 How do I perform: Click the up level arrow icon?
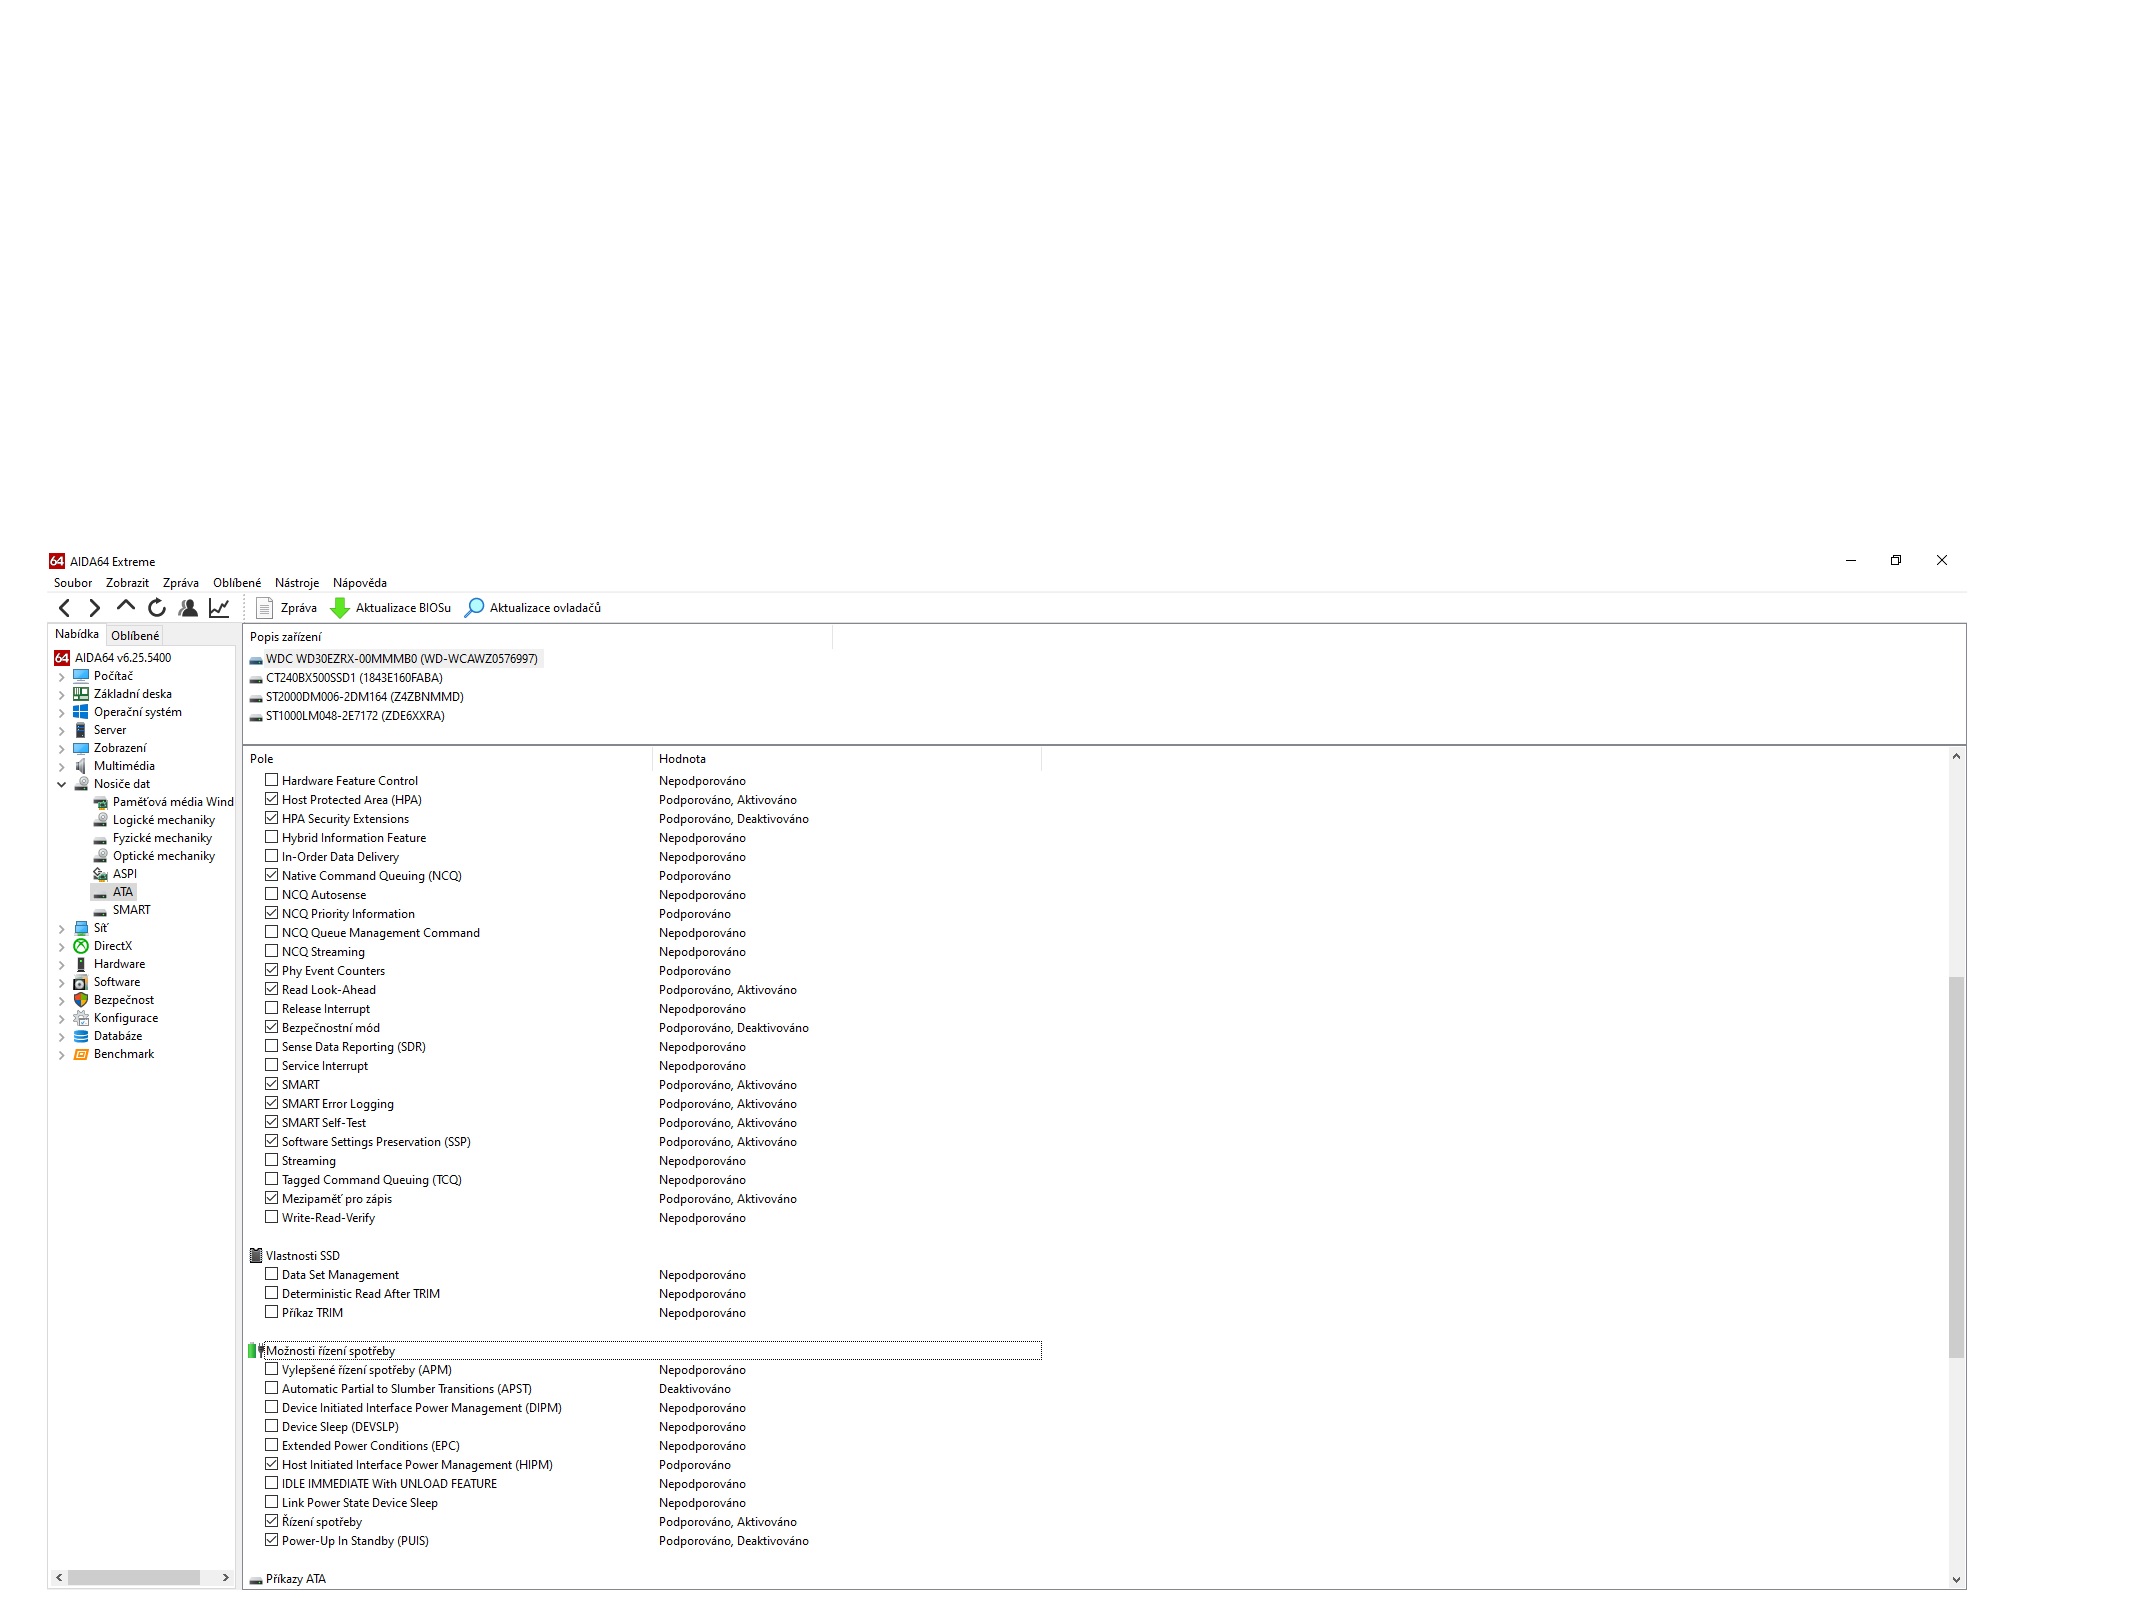point(126,607)
